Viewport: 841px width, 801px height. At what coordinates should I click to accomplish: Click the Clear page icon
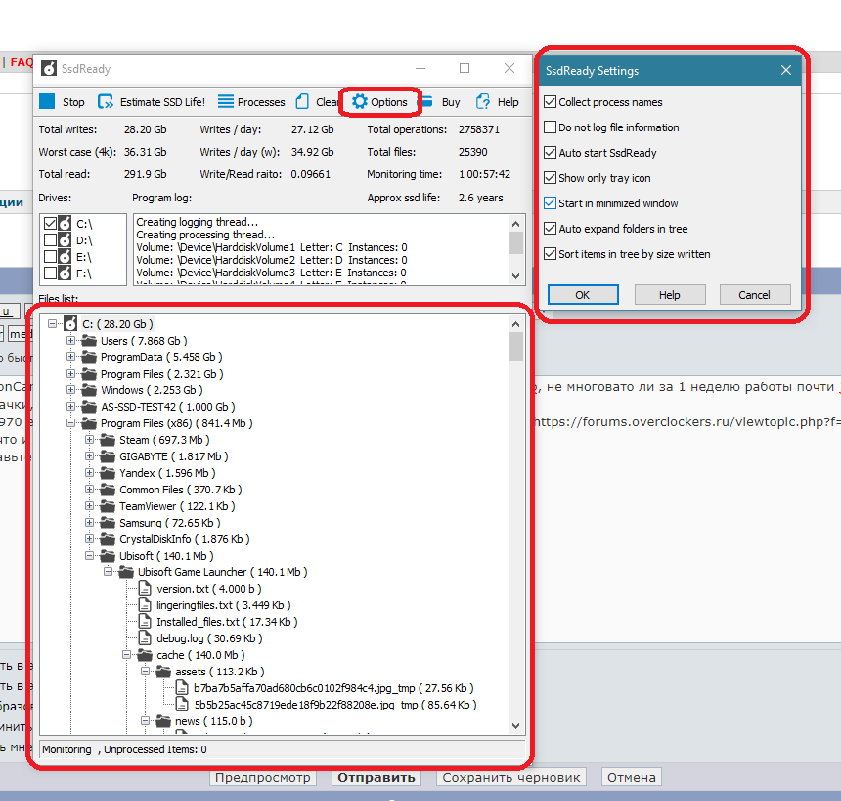(303, 101)
